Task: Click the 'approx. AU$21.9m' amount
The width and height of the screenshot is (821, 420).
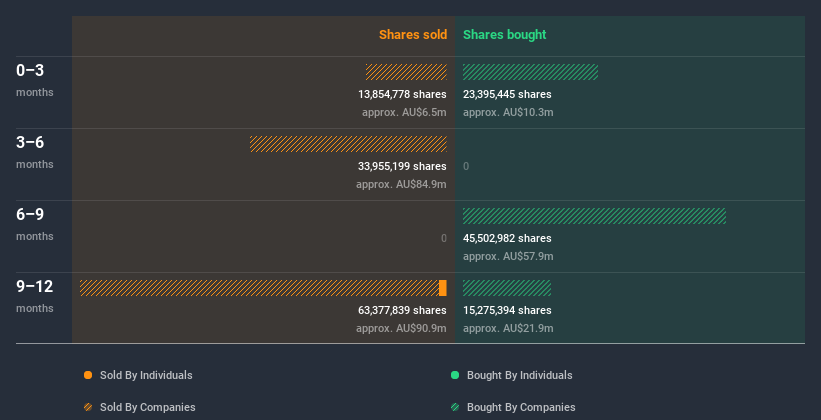Action: pyautogui.click(x=508, y=328)
